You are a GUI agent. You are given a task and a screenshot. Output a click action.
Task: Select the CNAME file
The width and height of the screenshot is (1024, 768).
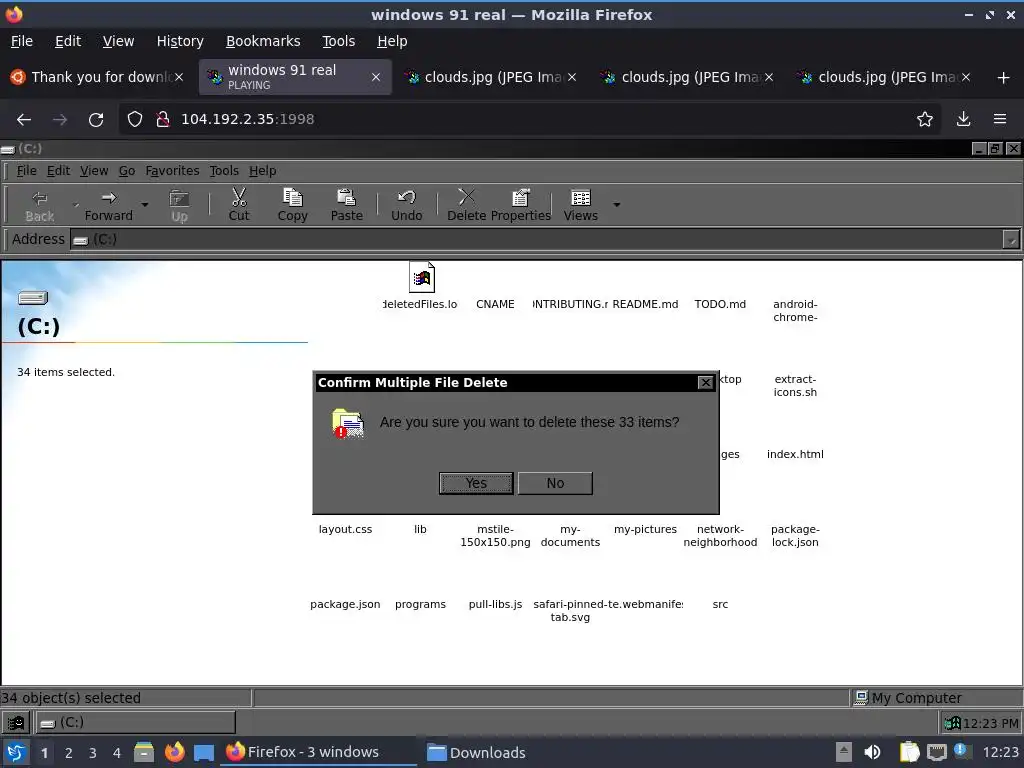pos(495,304)
